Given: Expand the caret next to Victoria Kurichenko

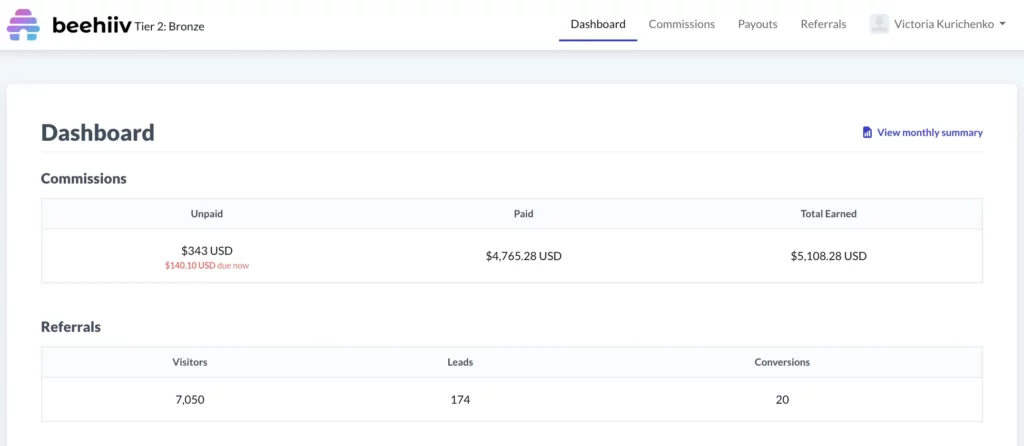Looking at the screenshot, I should point(1002,24).
